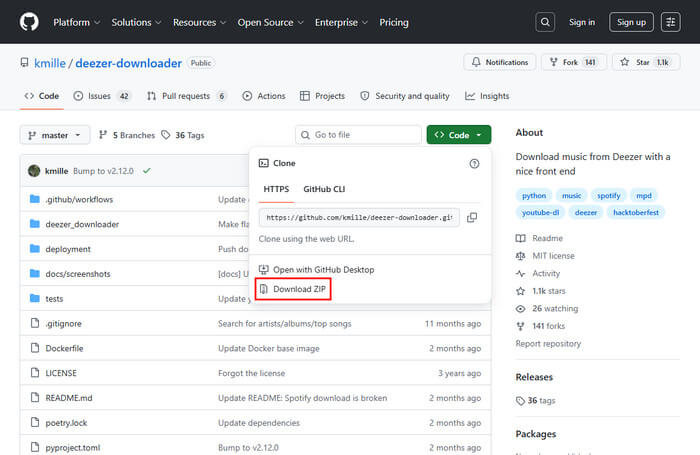
Task: Switch to the Projects tab
Action: [x=322, y=96]
